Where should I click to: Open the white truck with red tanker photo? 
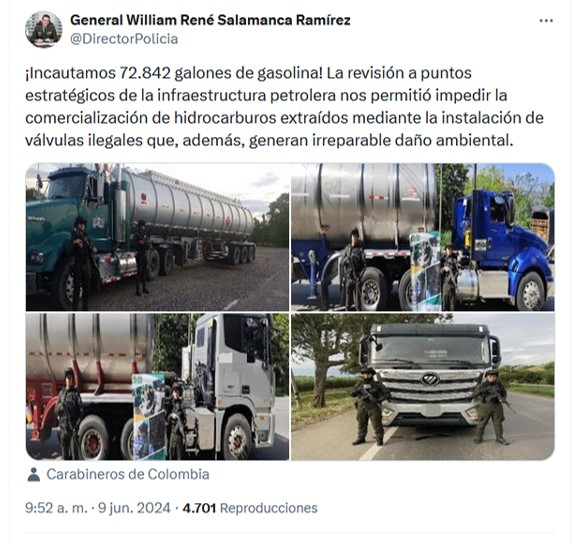(x=157, y=387)
